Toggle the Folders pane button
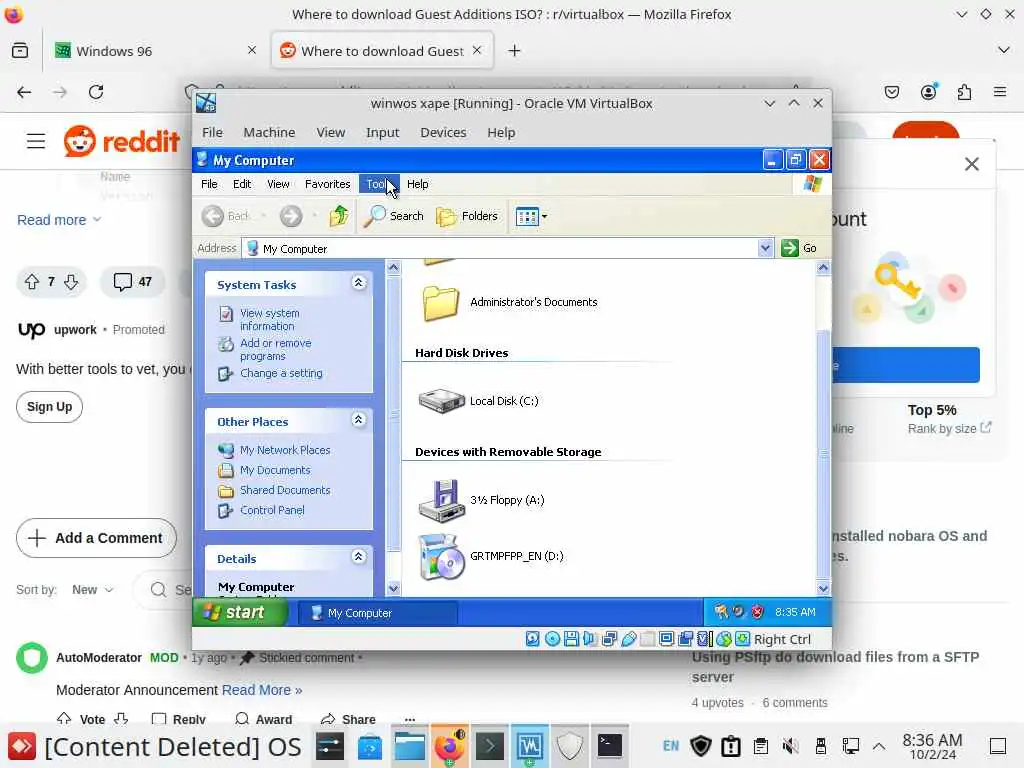The width and height of the screenshot is (1024, 768). coord(467,216)
